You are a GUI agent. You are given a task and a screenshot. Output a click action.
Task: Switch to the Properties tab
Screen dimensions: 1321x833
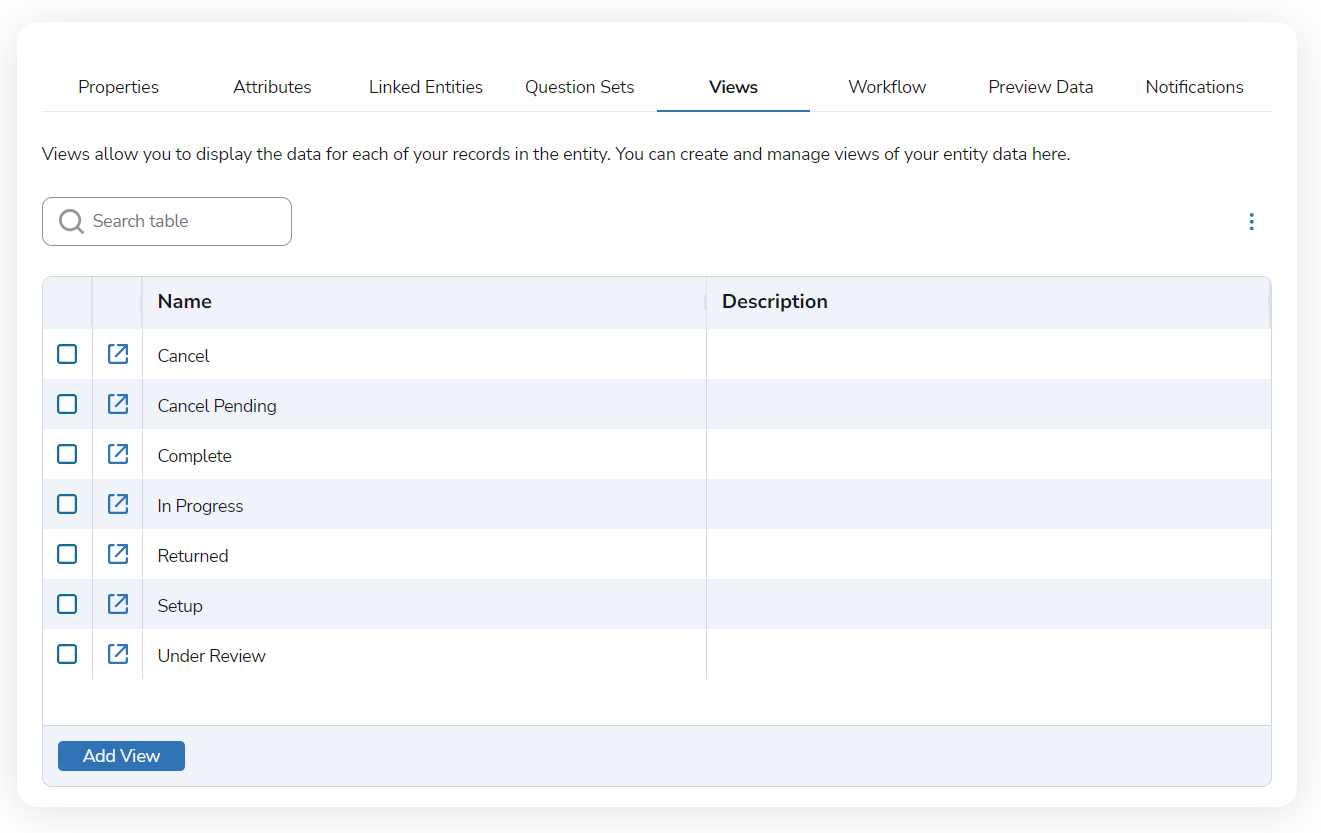coord(119,87)
